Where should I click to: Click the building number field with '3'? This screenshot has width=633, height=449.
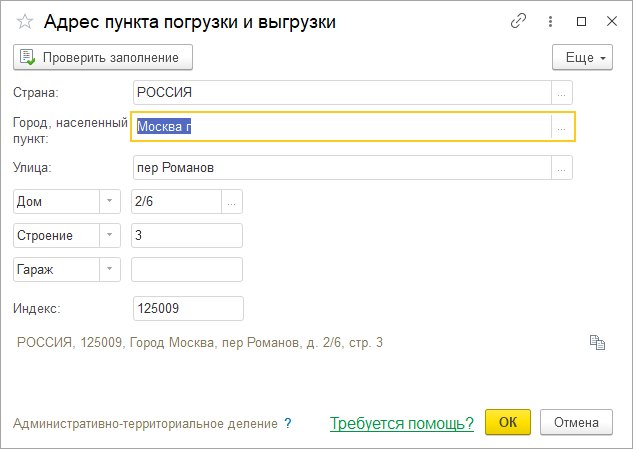(x=187, y=235)
